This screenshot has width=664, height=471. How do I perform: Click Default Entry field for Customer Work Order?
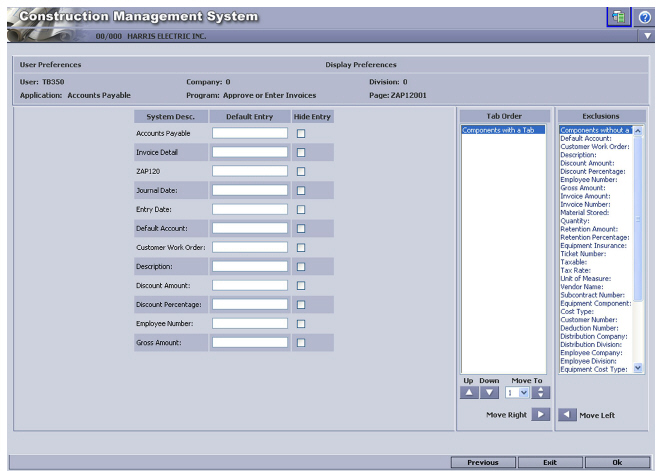(250, 247)
